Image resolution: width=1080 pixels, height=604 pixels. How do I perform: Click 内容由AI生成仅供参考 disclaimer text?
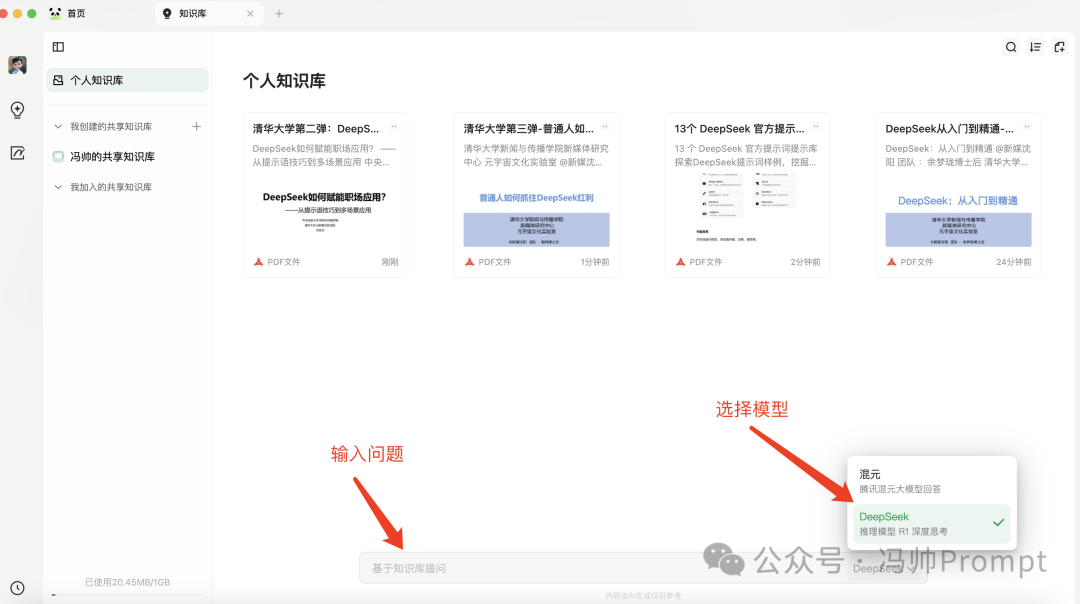[643, 596]
